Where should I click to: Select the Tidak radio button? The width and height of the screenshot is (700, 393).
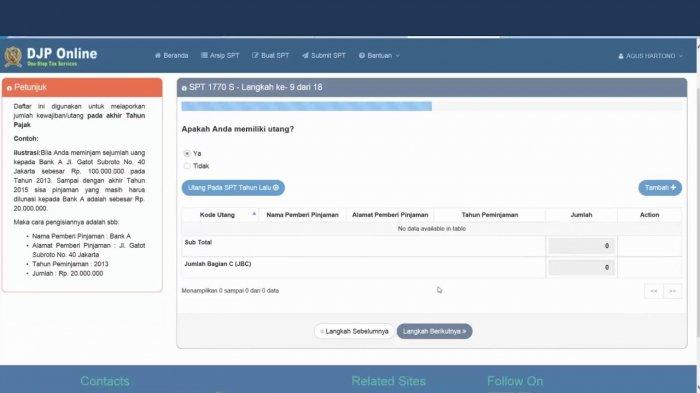pos(187,166)
